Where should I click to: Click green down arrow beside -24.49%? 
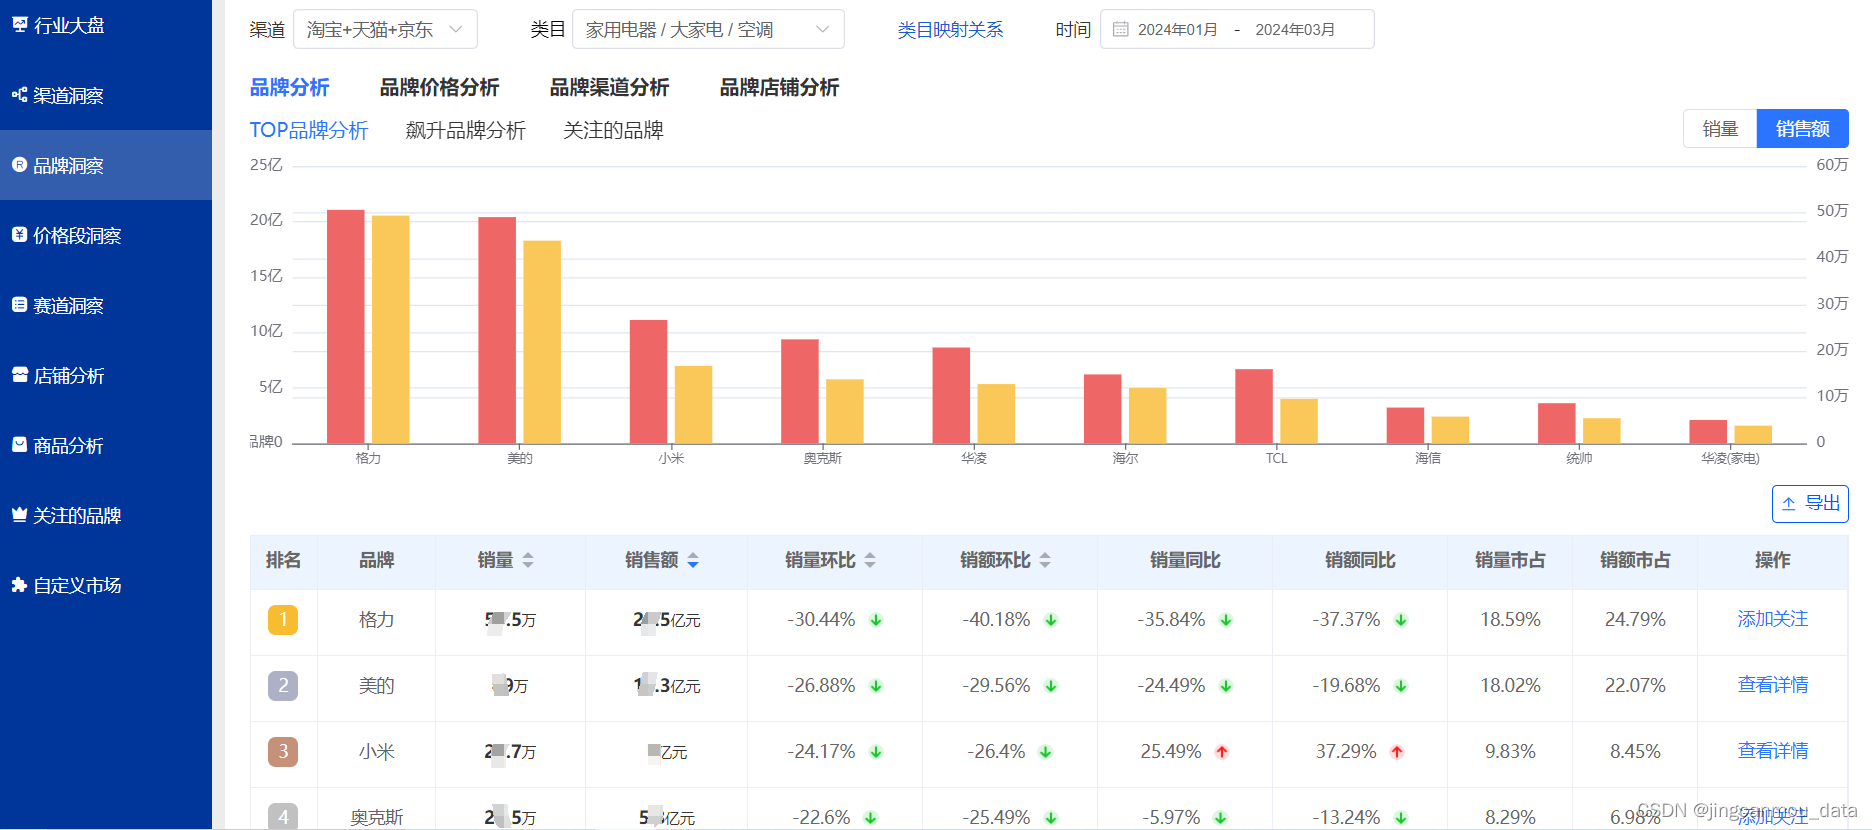1226,686
